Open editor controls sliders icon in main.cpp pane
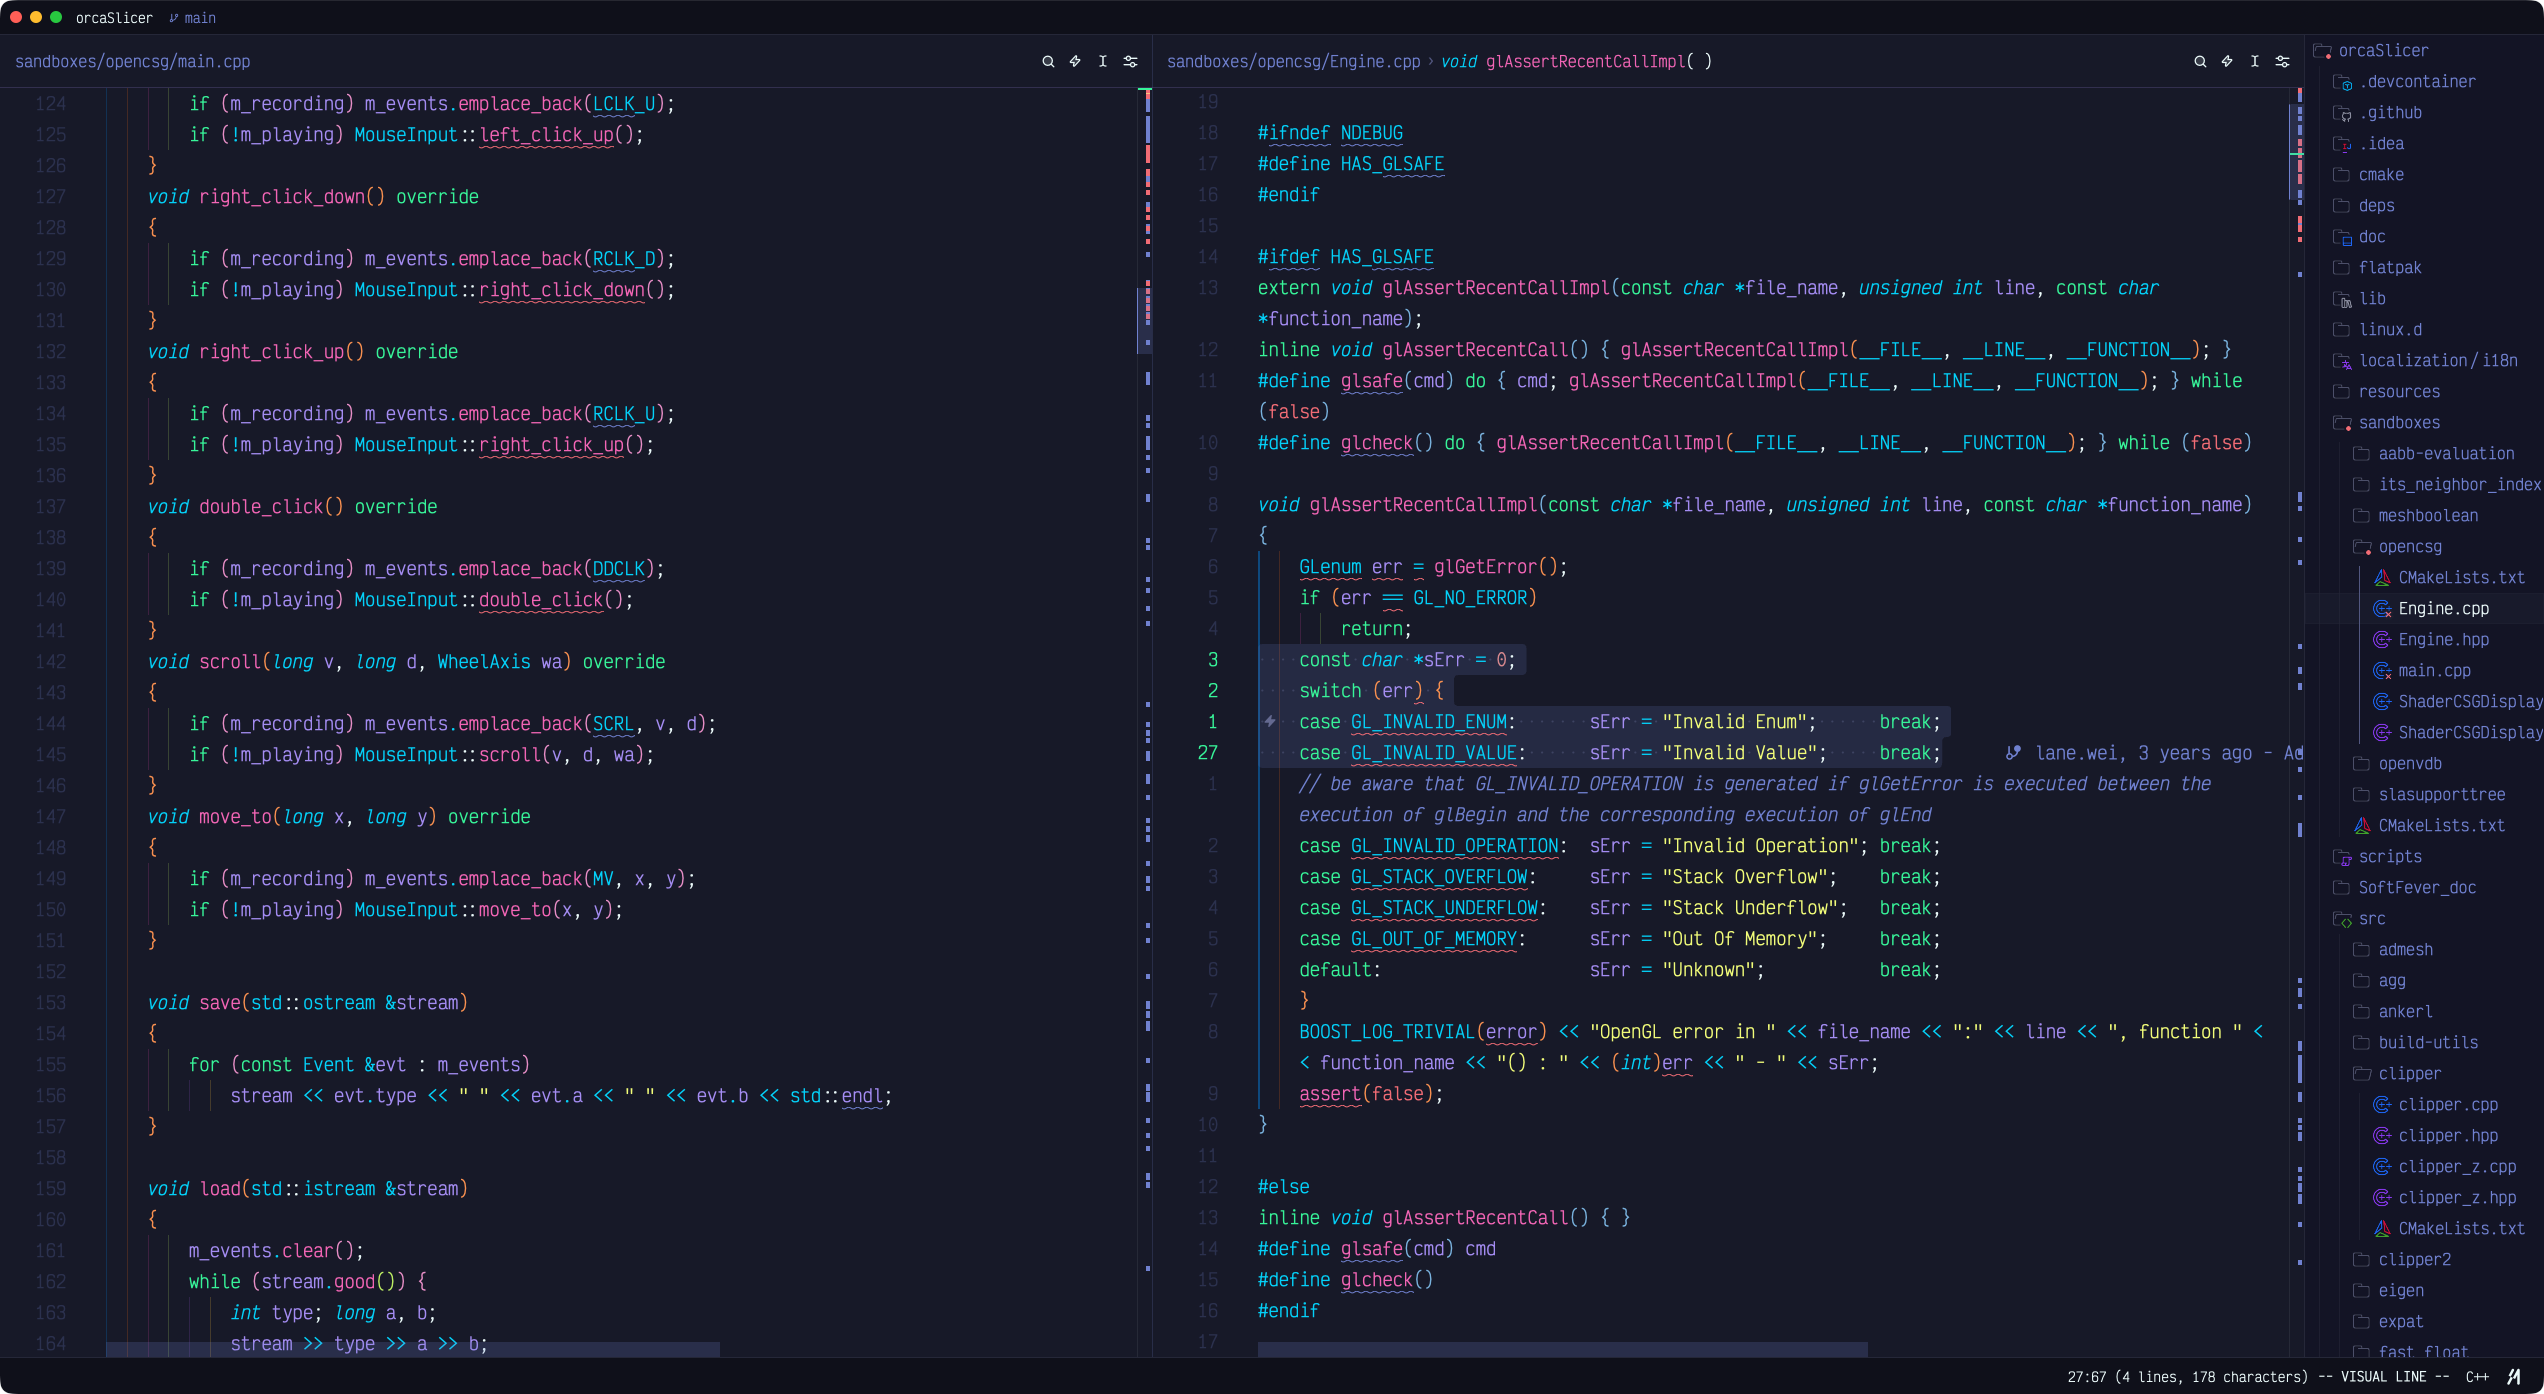Screen dimensions: 2544x1394 point(1130,62)
